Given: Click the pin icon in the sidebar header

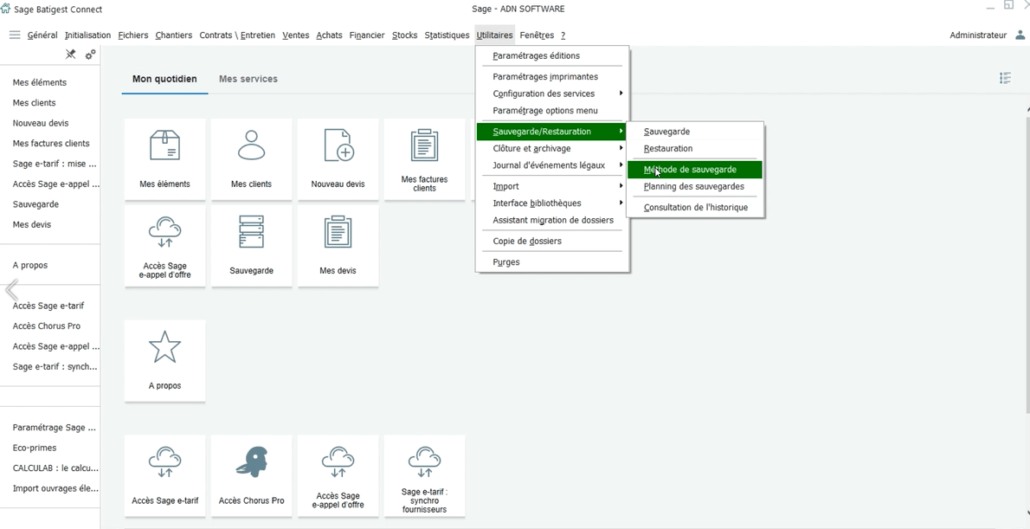Looking at the screenshot, I should tap(71, 55).
